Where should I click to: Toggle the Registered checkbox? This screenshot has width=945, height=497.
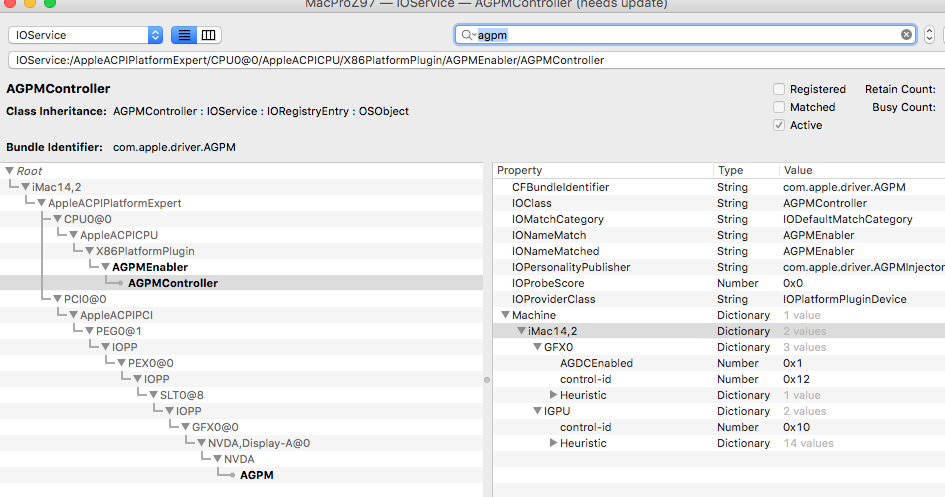(x=779, y=89)
